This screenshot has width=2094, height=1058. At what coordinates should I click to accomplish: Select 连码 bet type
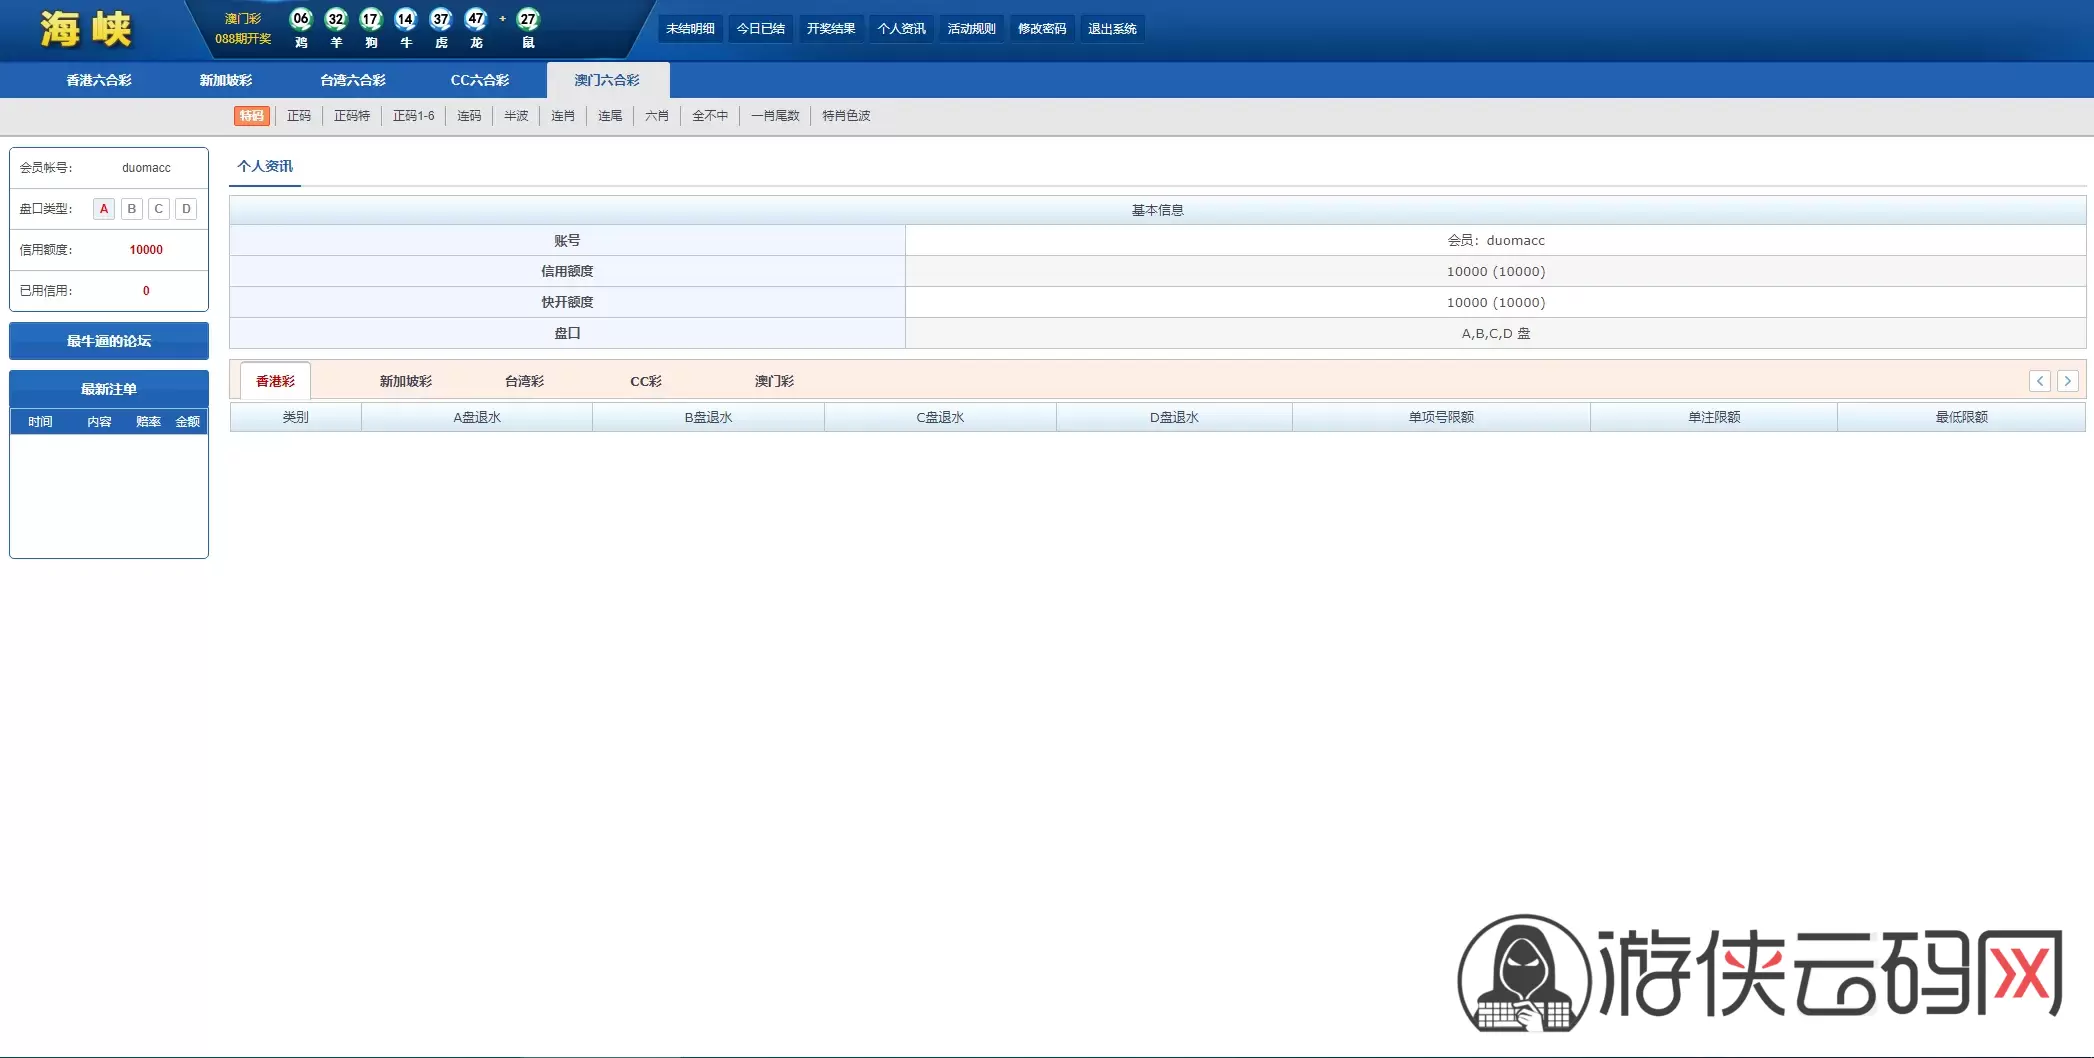pyautogui.click(x=469, y=116)
